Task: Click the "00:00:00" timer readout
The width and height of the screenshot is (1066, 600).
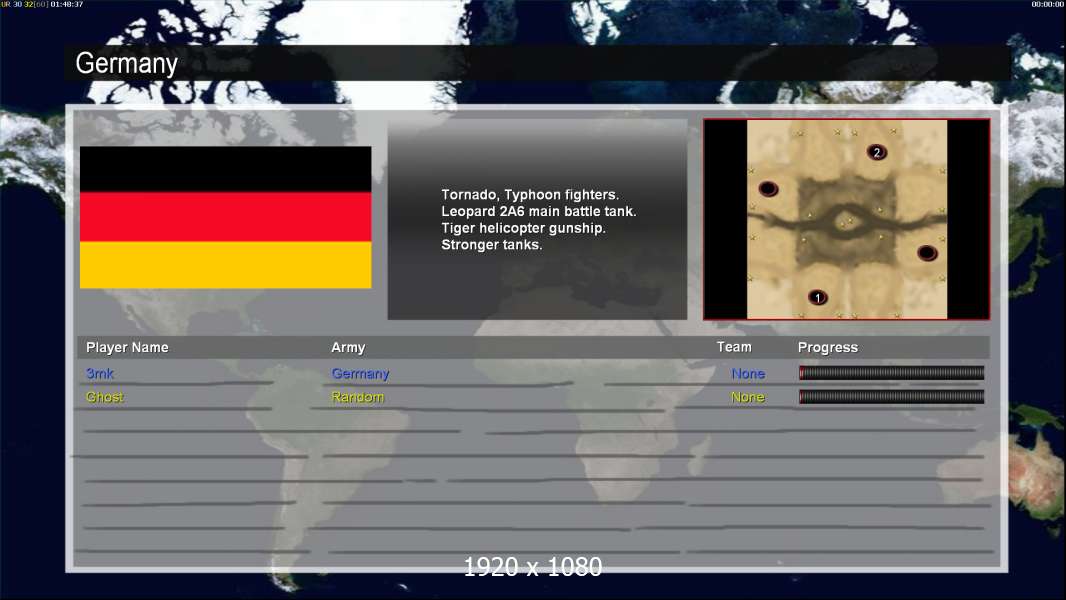Action: [1048, 4]
